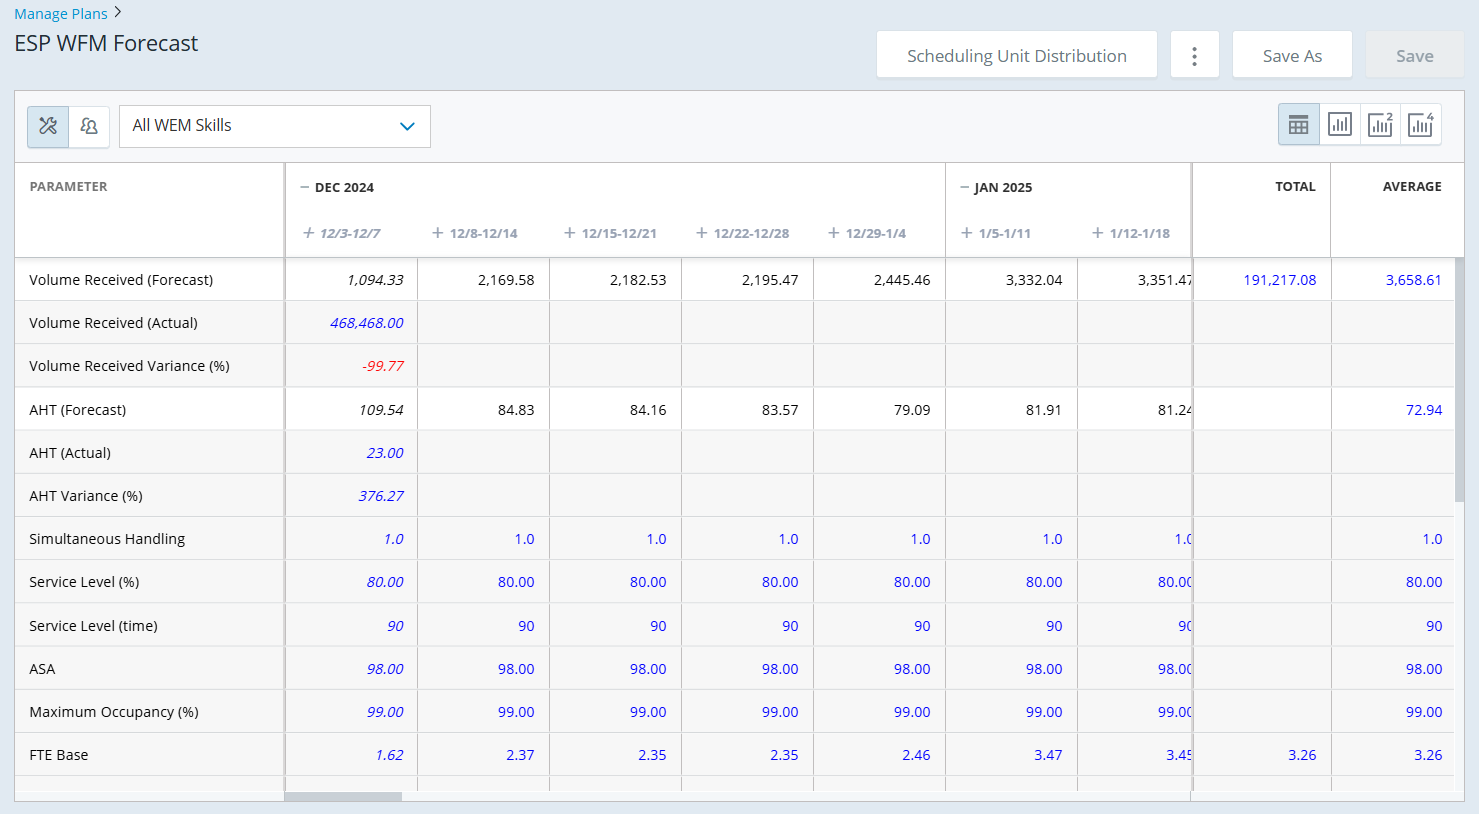Select the TOTAL column header
This screenshot has height=814, width=1479.
pos(1295,187)
